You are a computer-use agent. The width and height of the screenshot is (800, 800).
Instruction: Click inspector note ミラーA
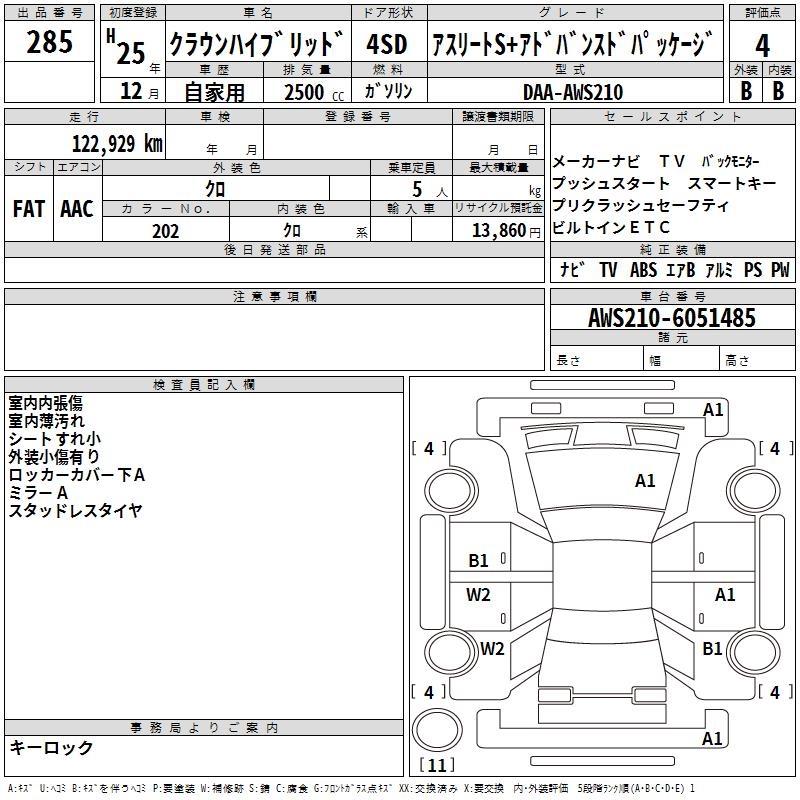[x=38, y=492]
